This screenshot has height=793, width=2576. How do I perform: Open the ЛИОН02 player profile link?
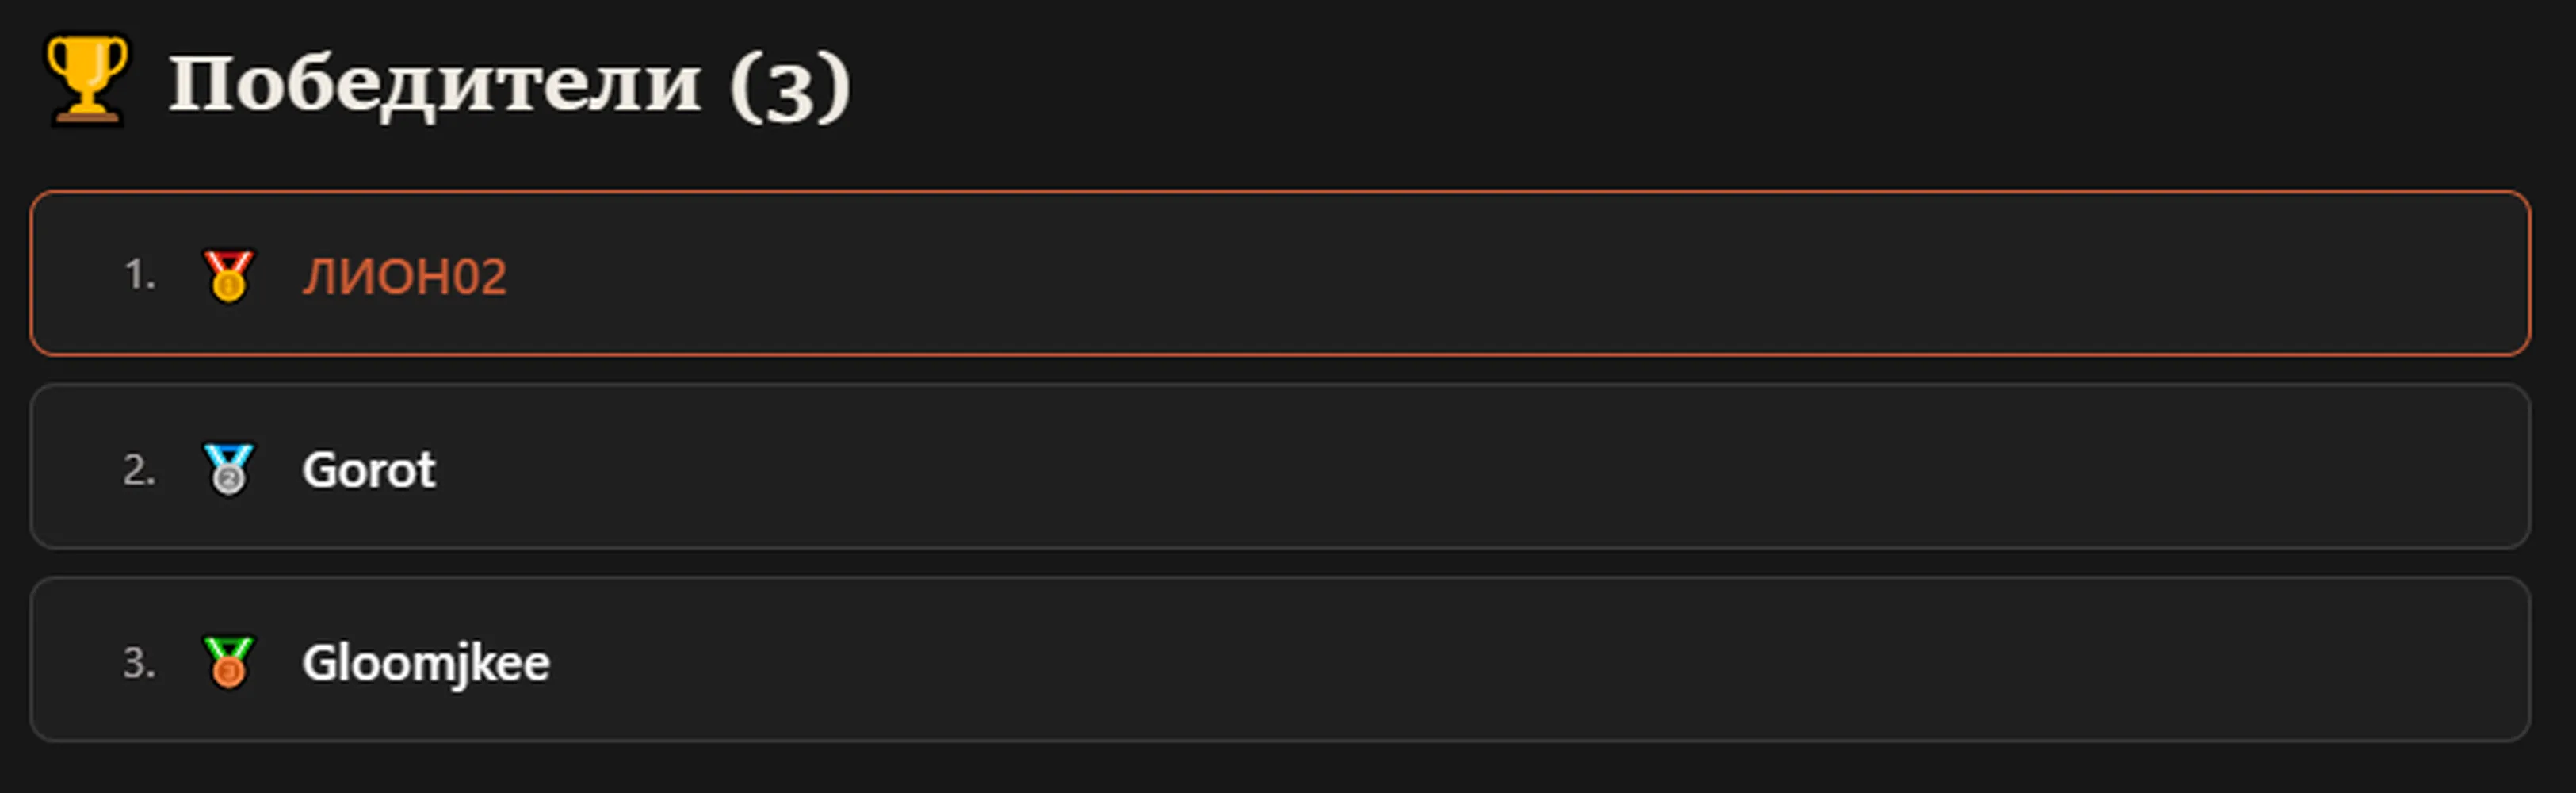(405, 276)
